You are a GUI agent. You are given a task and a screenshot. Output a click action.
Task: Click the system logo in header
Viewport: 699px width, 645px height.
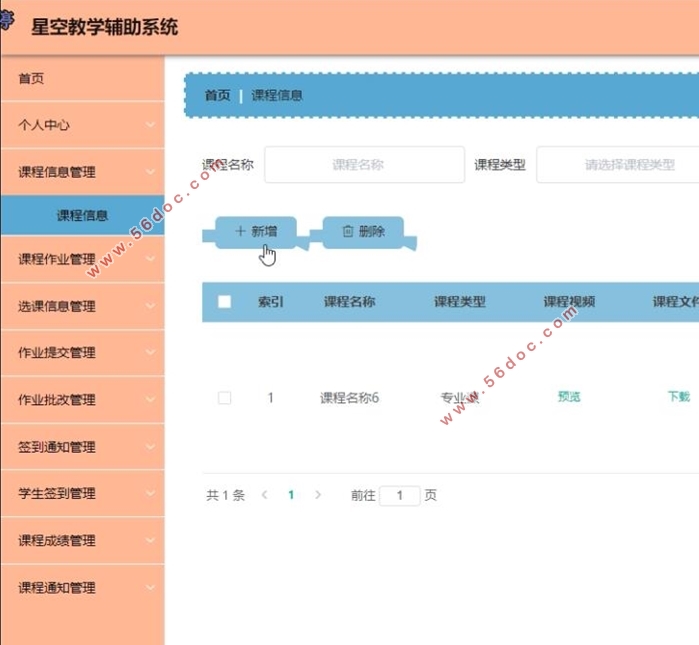click(8, 22)
